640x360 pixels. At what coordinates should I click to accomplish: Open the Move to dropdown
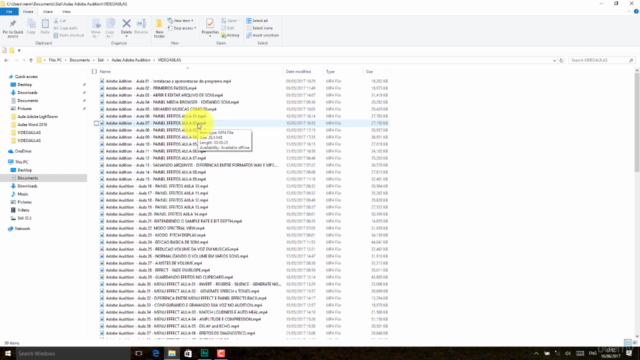96,35
